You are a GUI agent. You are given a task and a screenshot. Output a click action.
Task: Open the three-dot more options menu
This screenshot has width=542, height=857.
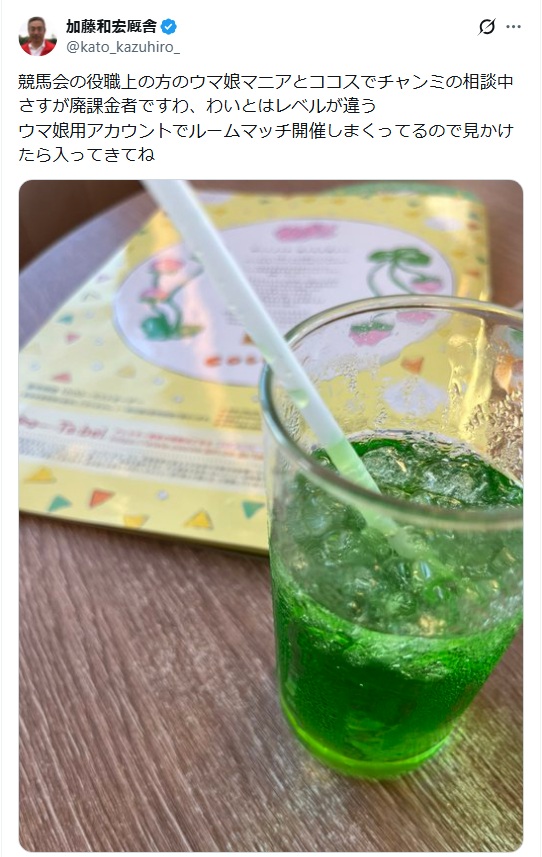click(x=514, y=26)
